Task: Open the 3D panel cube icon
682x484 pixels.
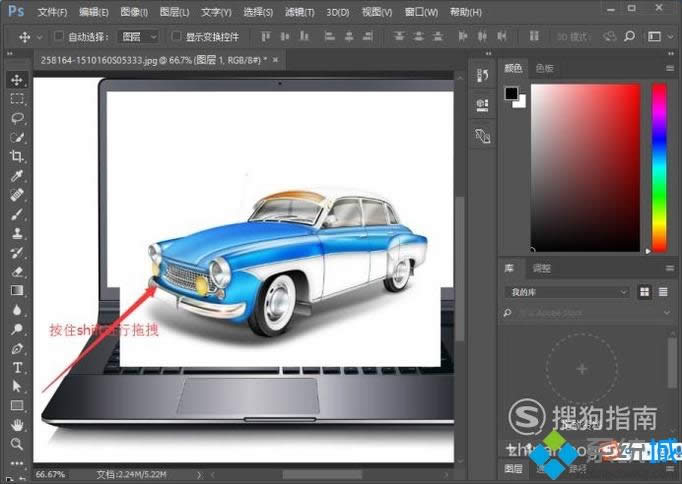Action: (x=482, y=136)
